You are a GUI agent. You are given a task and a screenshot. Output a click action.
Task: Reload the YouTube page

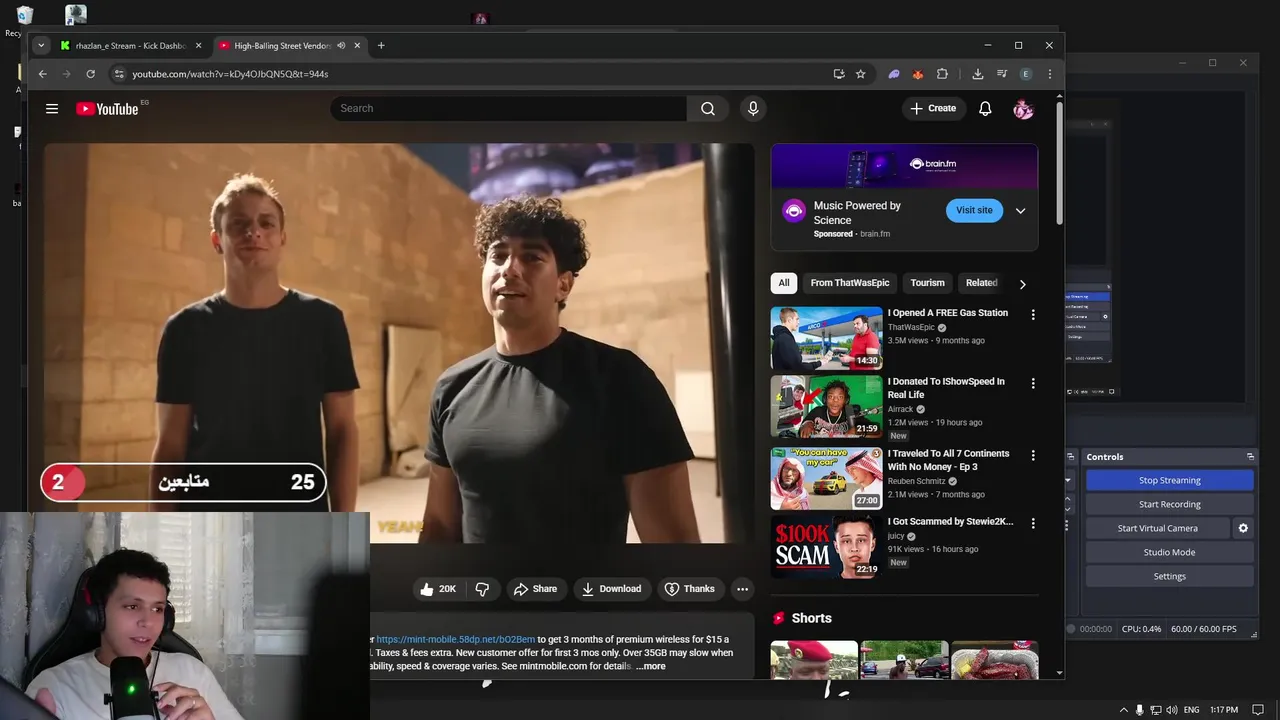point(90,74)
